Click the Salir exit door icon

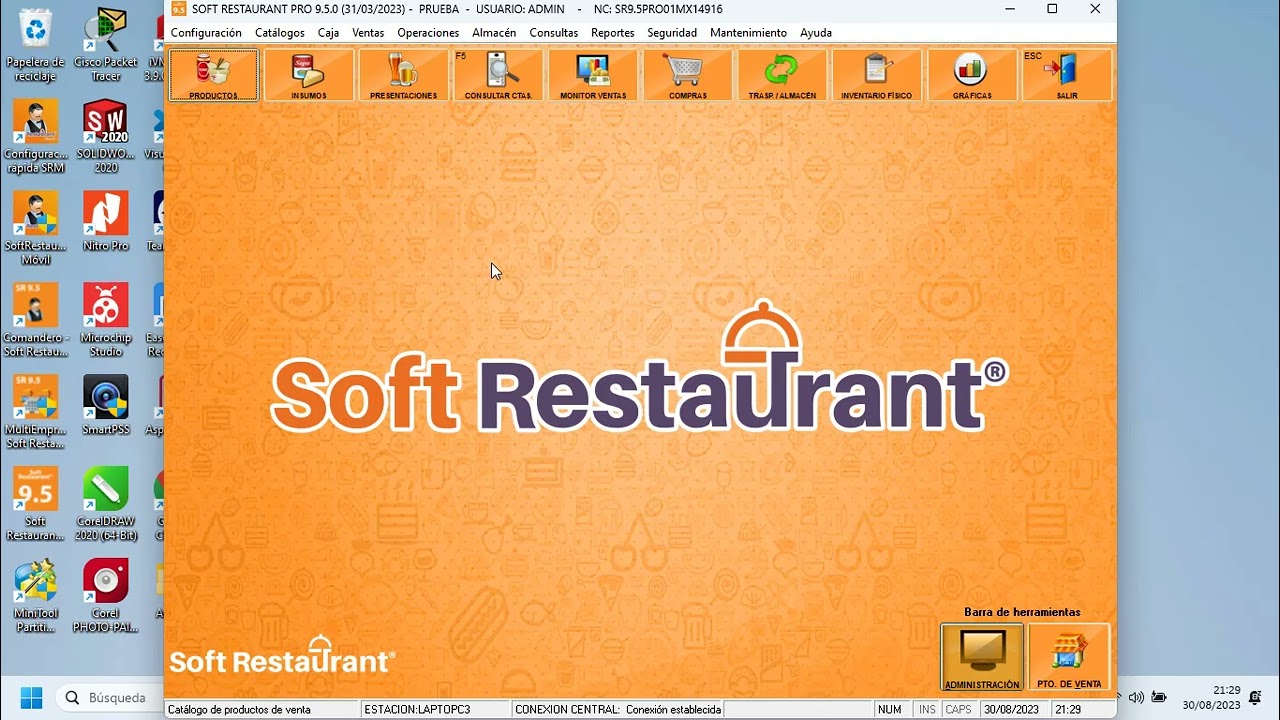coord(1066,75)
